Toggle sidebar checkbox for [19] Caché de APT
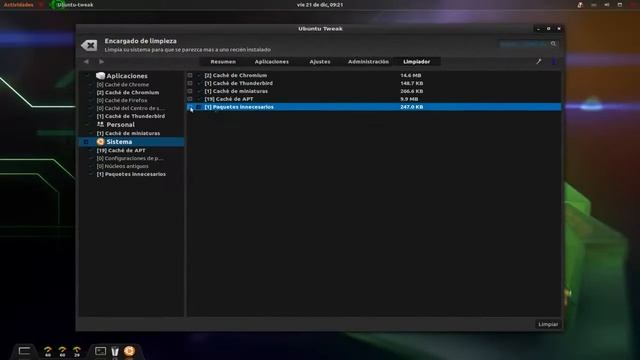This screenshot has height=360, width=640. click(91, 151)
